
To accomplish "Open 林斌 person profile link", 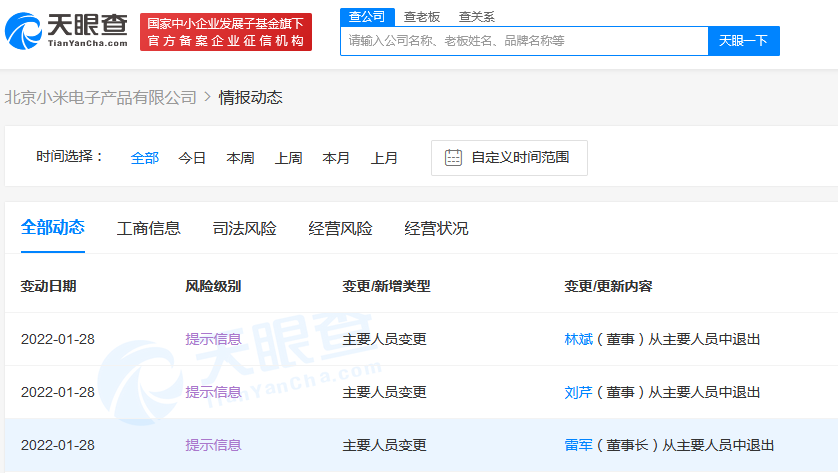I will [579, 339].
